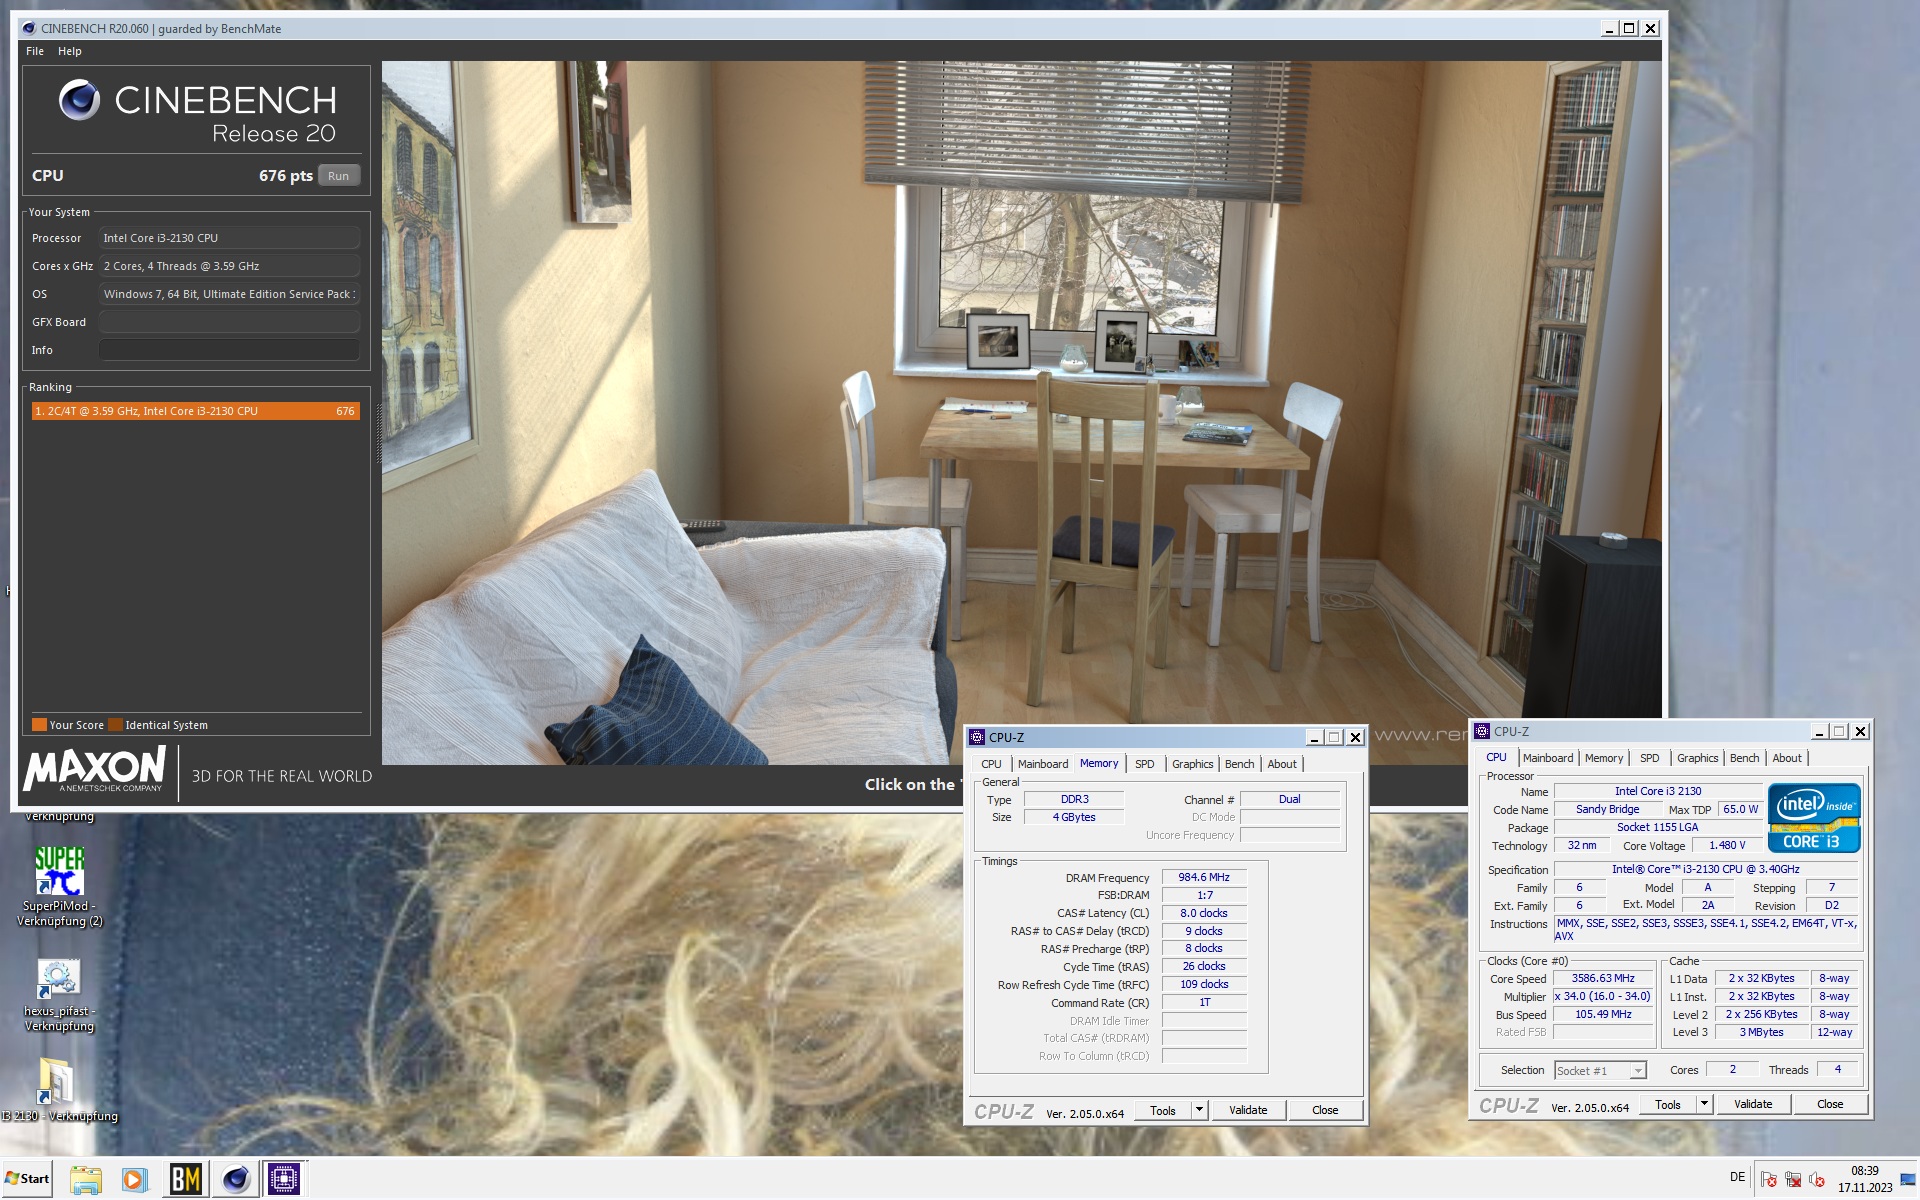Expand Tools dropdown arrow in Memory CPU-Z window

1200,1110
